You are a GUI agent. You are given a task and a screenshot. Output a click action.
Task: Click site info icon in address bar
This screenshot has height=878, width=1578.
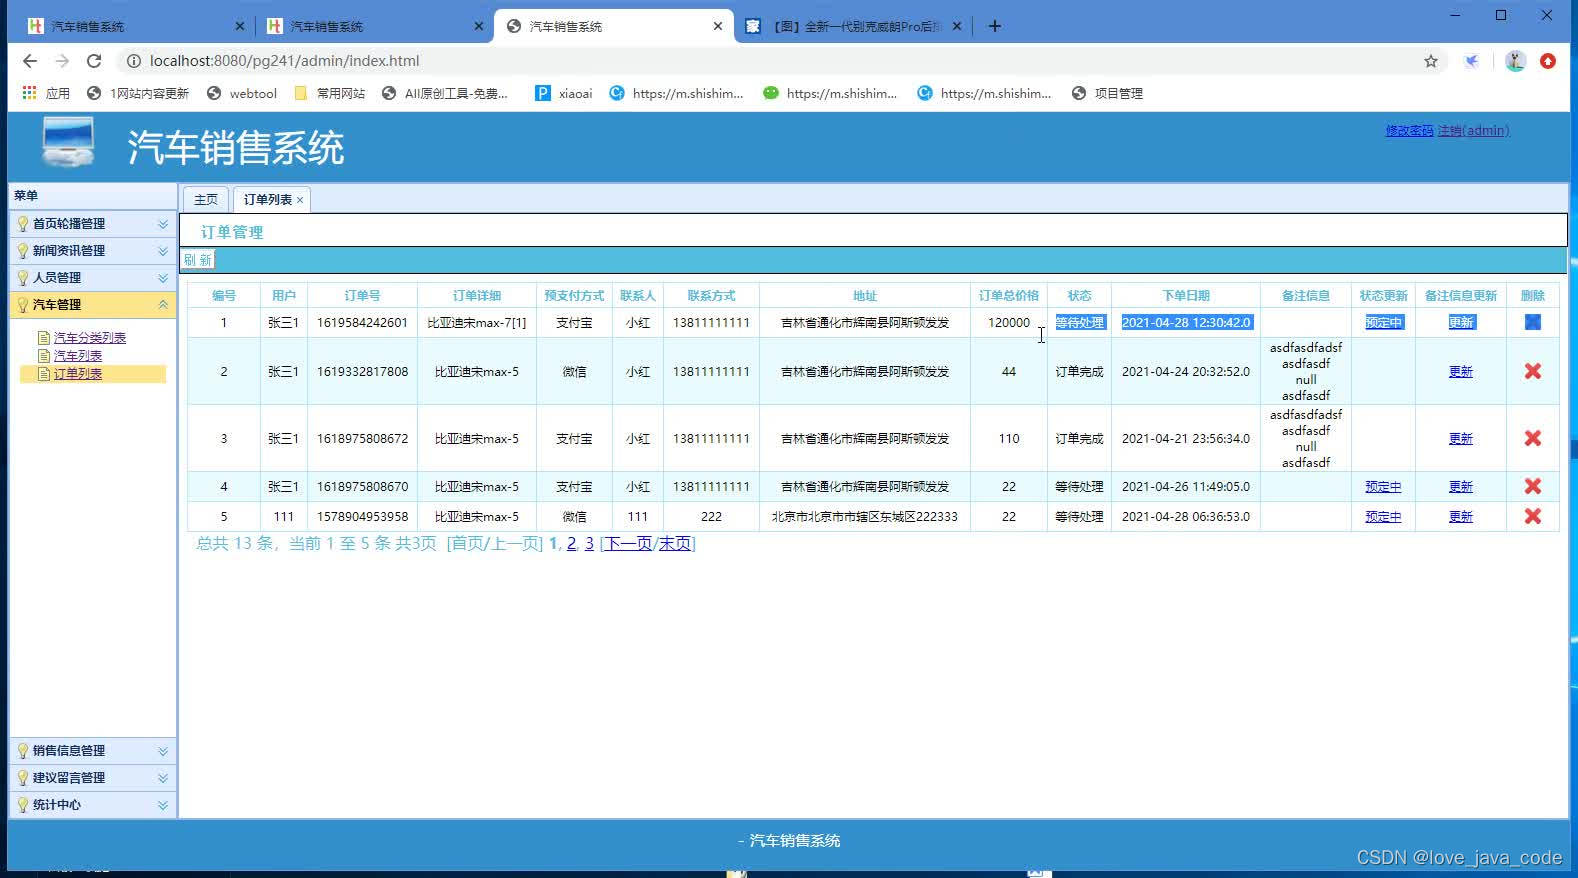pyautogui.click(x=132, y=61)
